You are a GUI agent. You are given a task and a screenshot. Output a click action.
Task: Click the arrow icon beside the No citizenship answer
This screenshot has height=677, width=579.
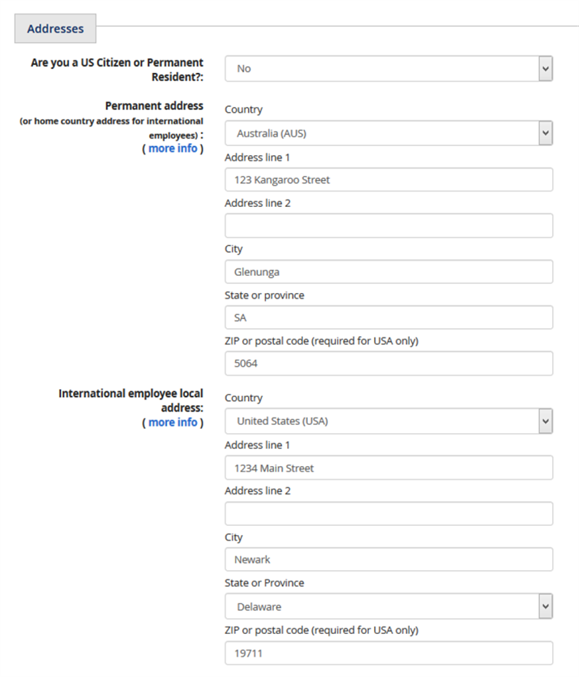tap(545, 69)
